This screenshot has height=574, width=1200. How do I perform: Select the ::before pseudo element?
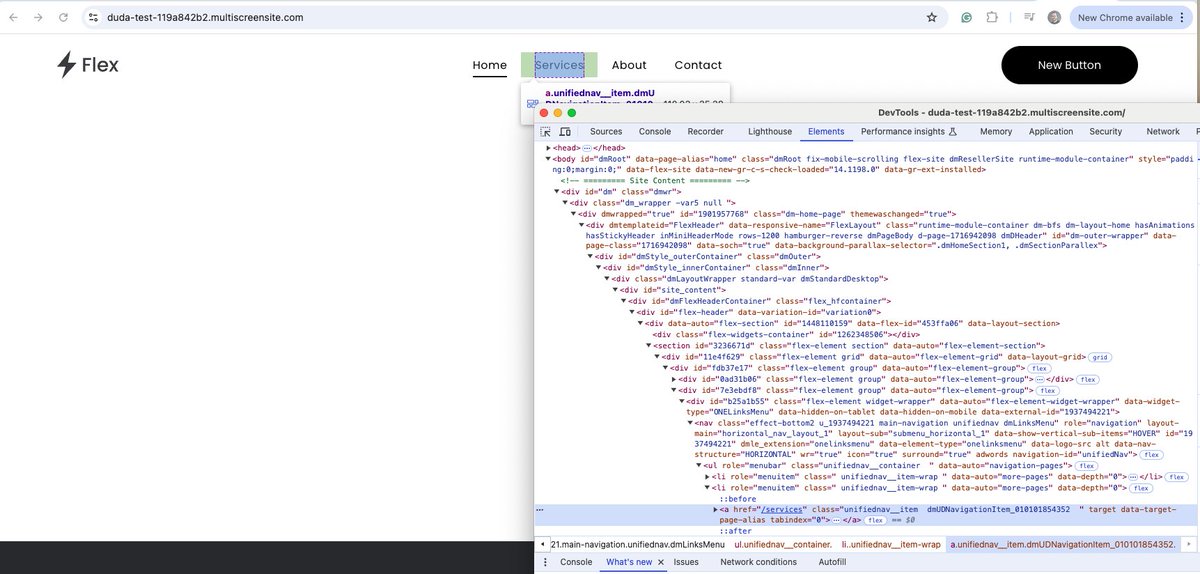coord(738,498)
